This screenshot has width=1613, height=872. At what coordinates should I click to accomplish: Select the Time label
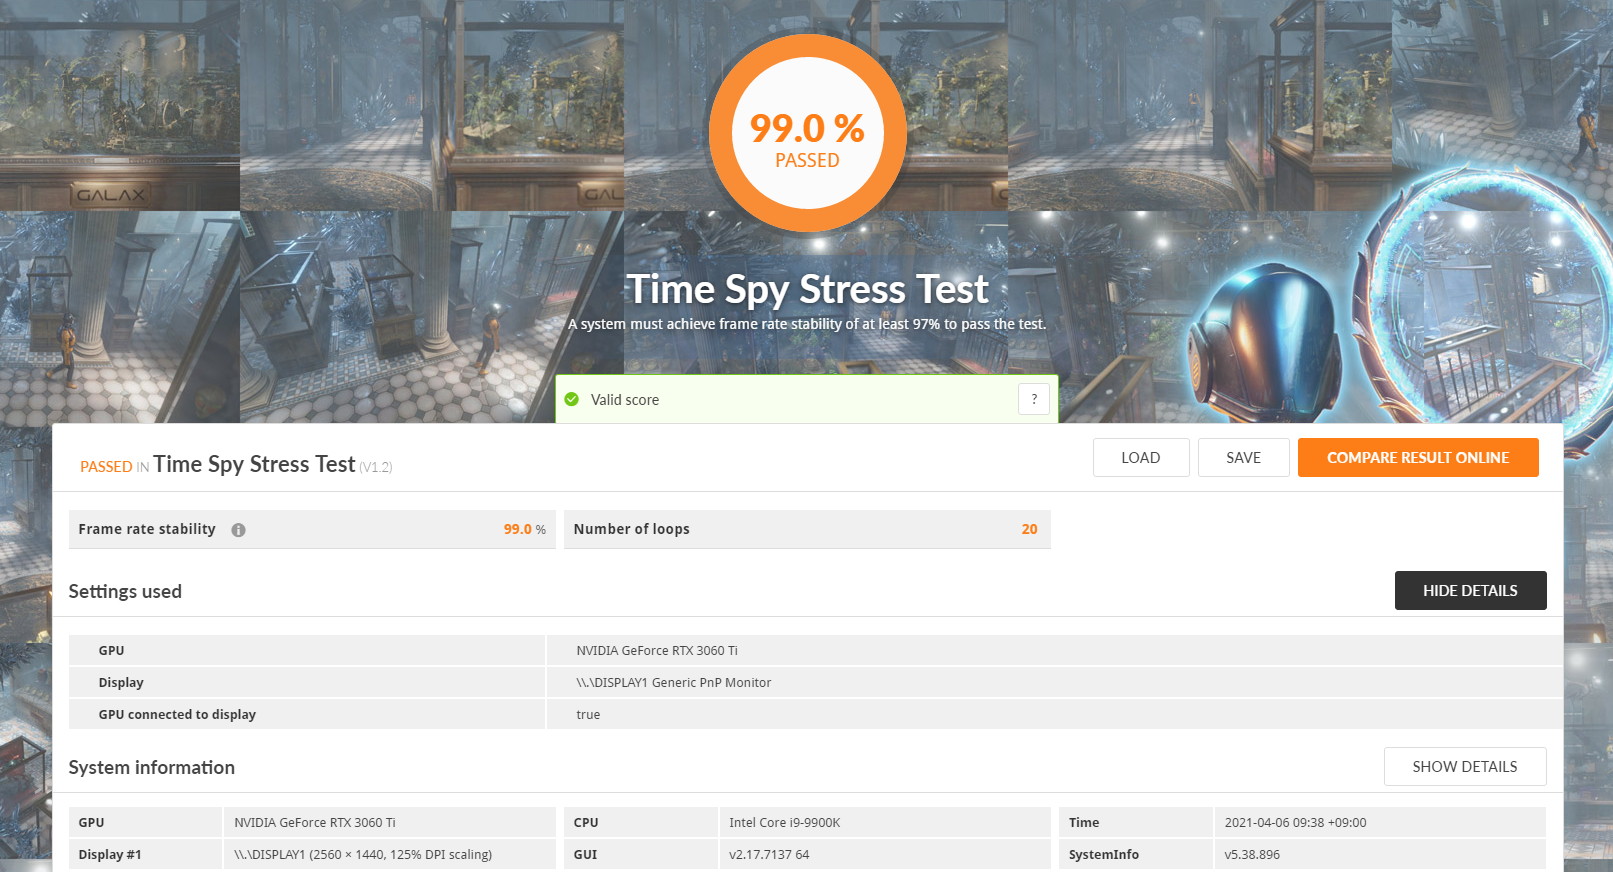click(x=1084, y=823)
